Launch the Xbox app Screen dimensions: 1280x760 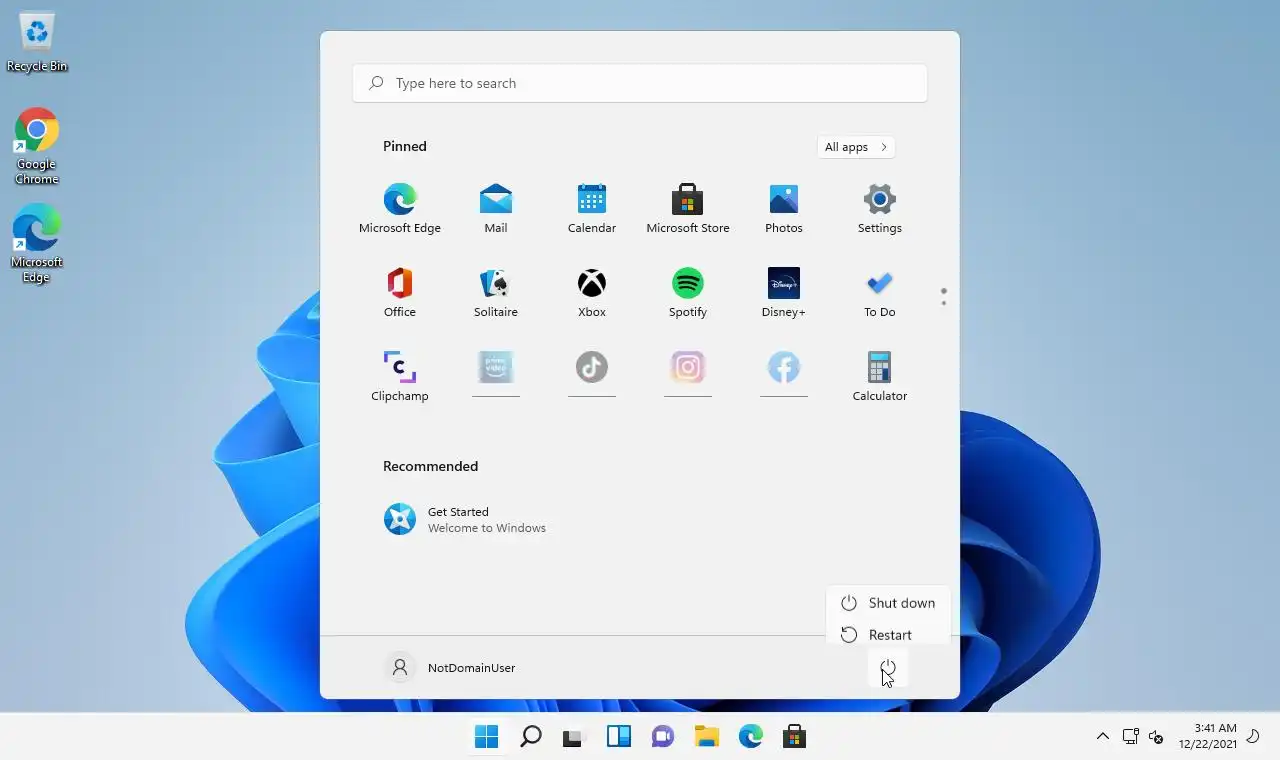pyautogui.click(x=592, y=293)
